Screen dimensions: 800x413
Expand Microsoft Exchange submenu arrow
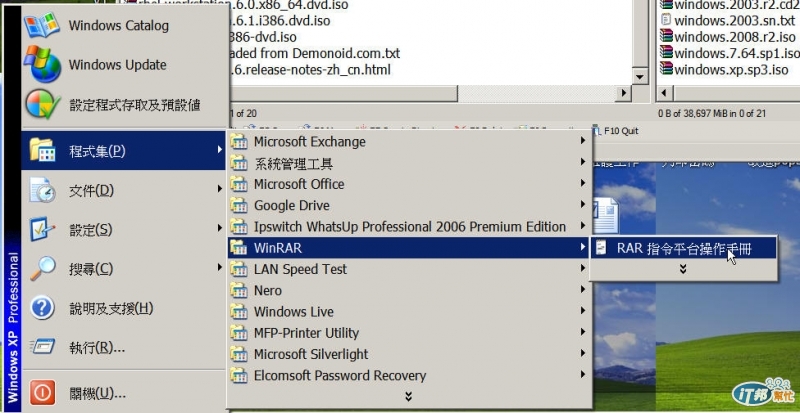click(x=583, y=140)
